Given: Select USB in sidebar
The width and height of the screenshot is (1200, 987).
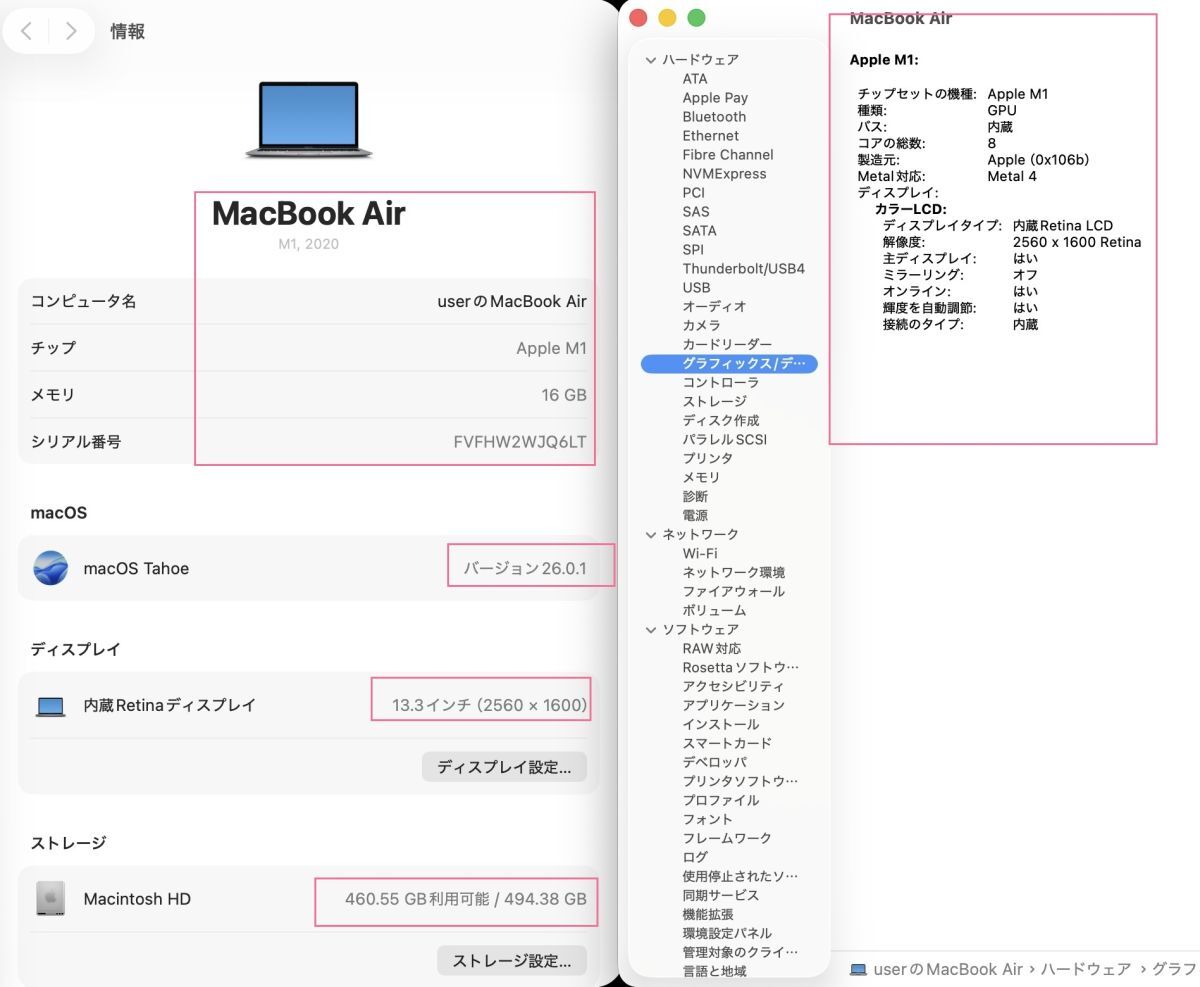Looking at the screenshot, I should click(696, 288).
